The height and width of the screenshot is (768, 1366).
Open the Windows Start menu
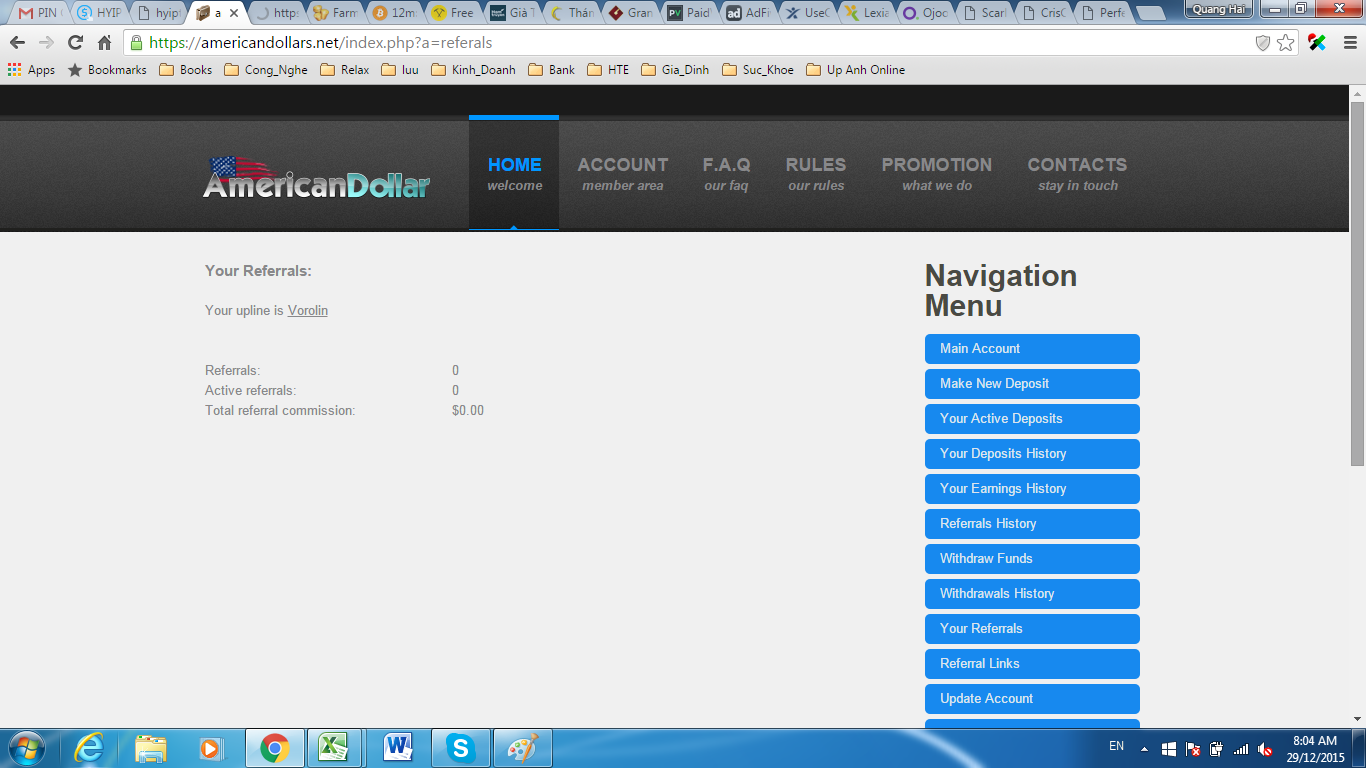click(x=25, y=748)
